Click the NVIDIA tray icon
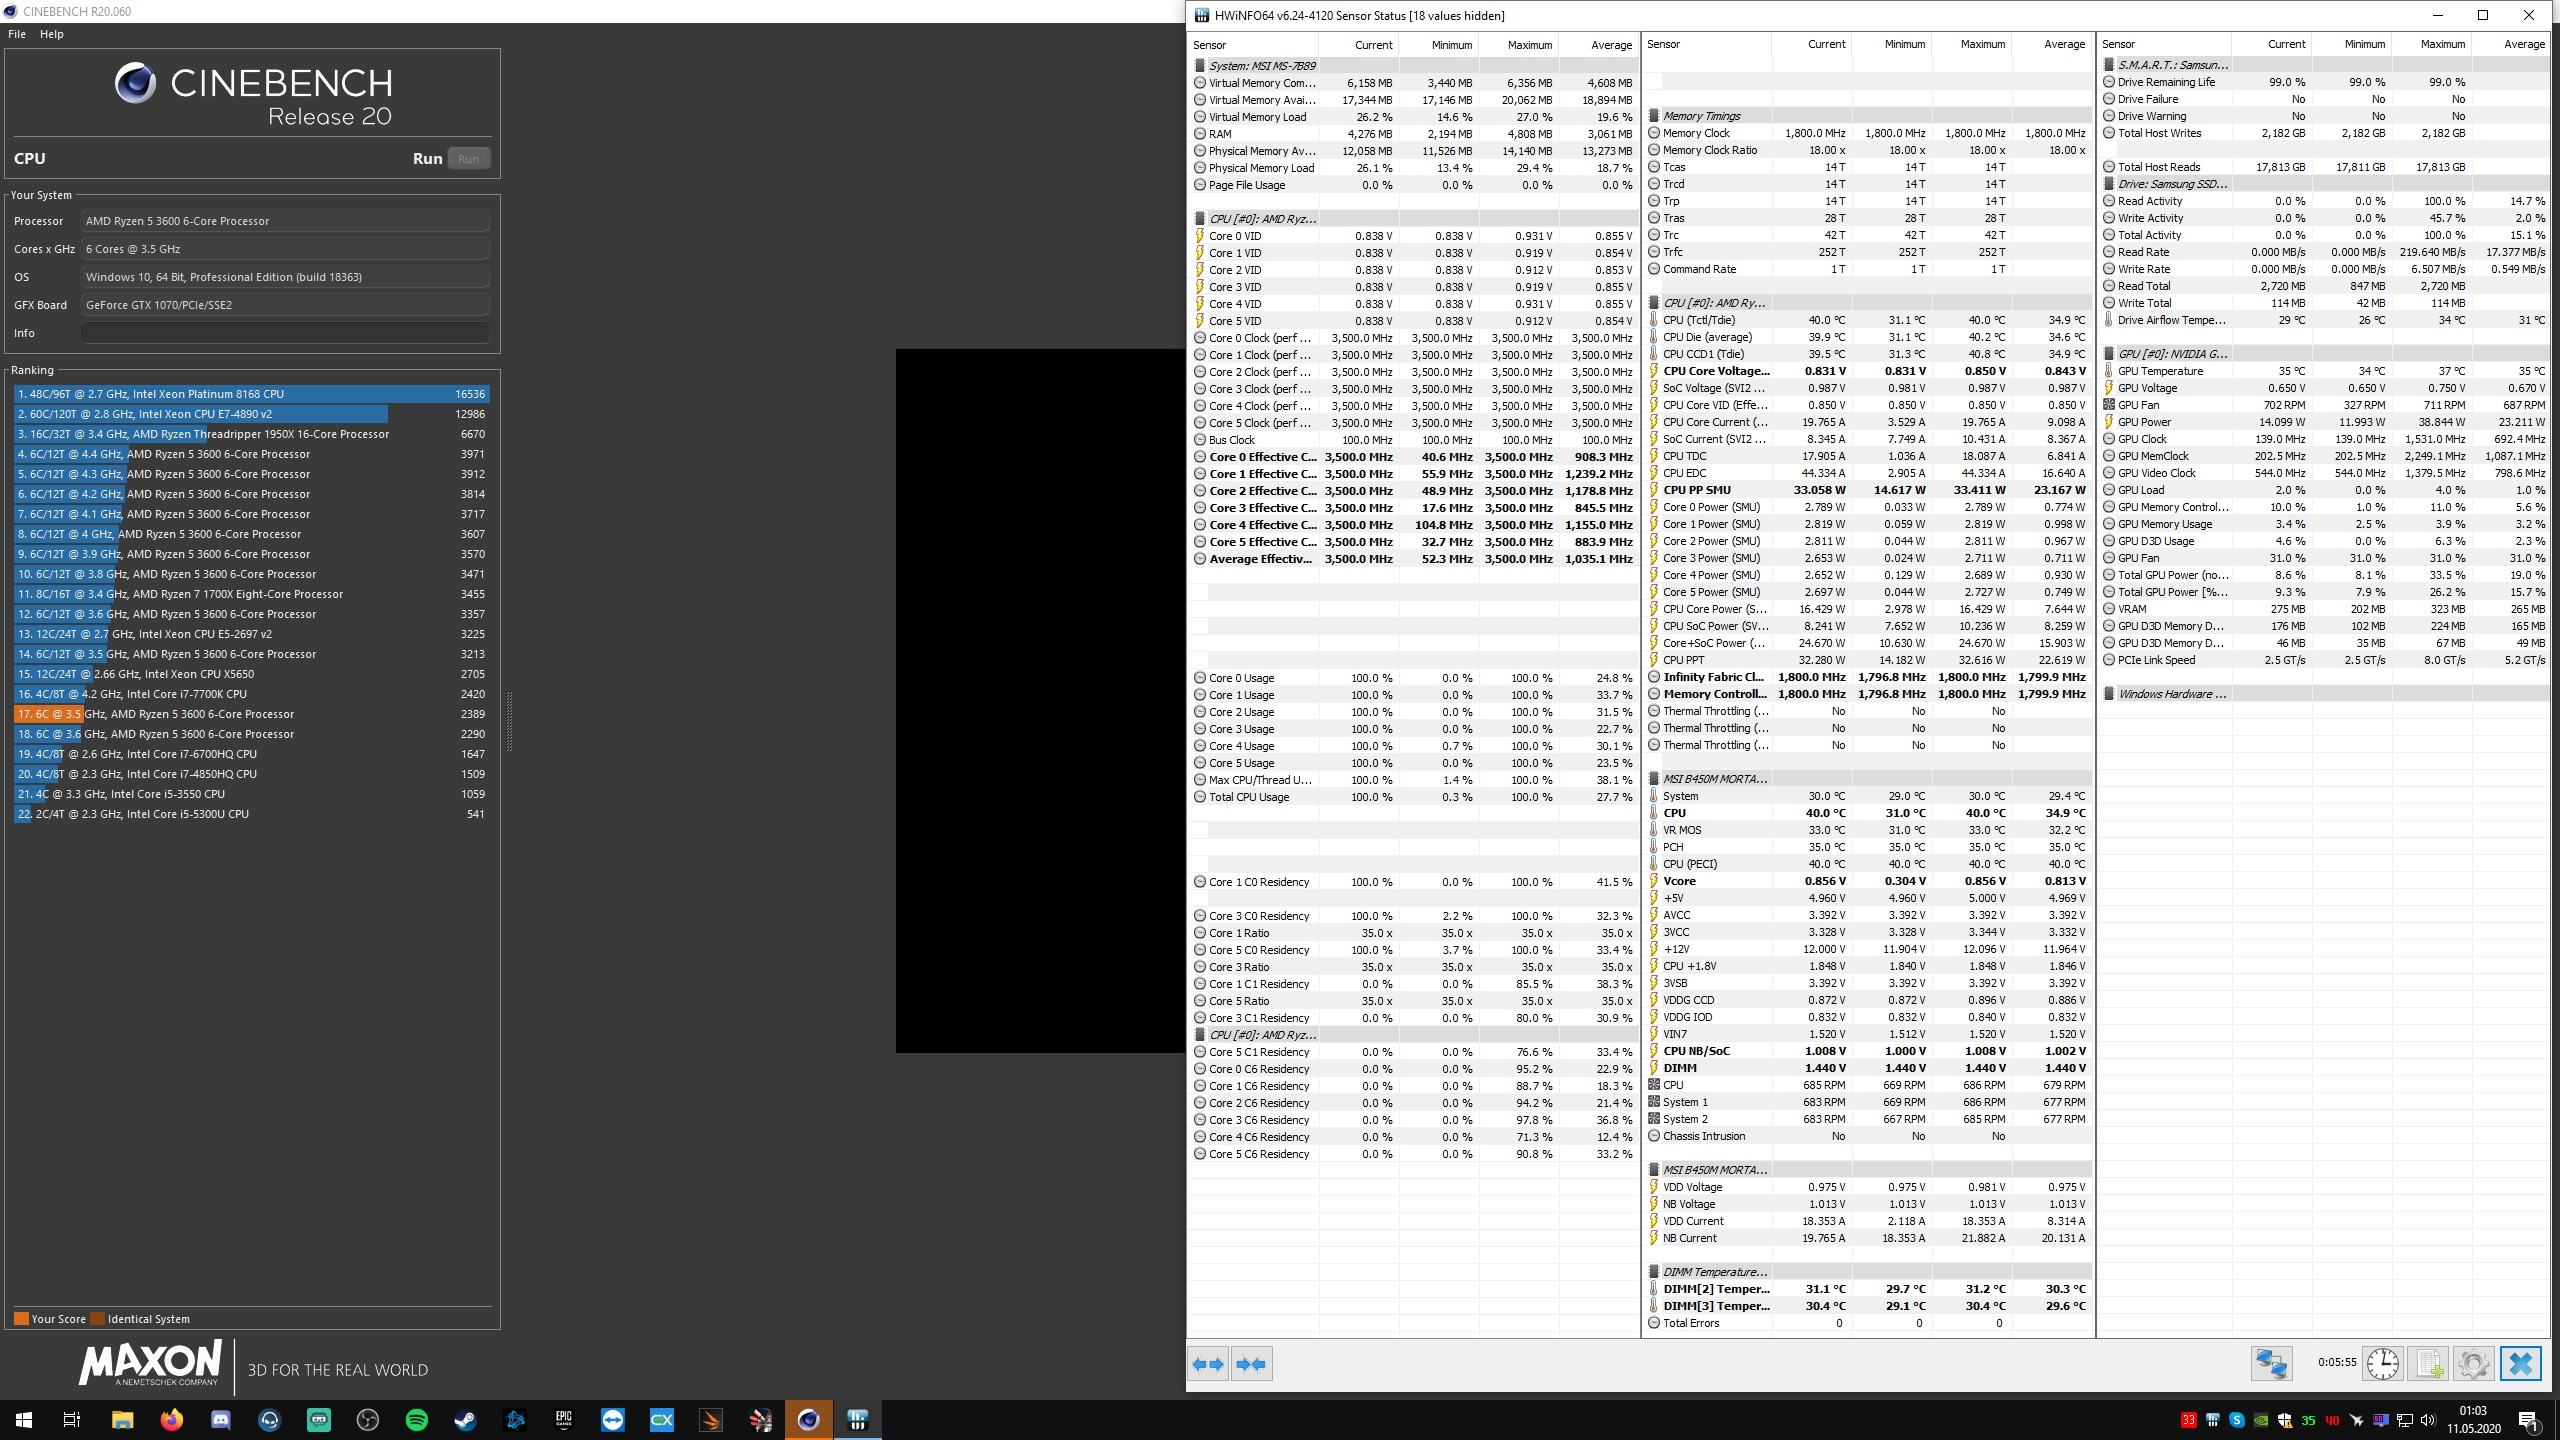 tap(2261, 1420)
